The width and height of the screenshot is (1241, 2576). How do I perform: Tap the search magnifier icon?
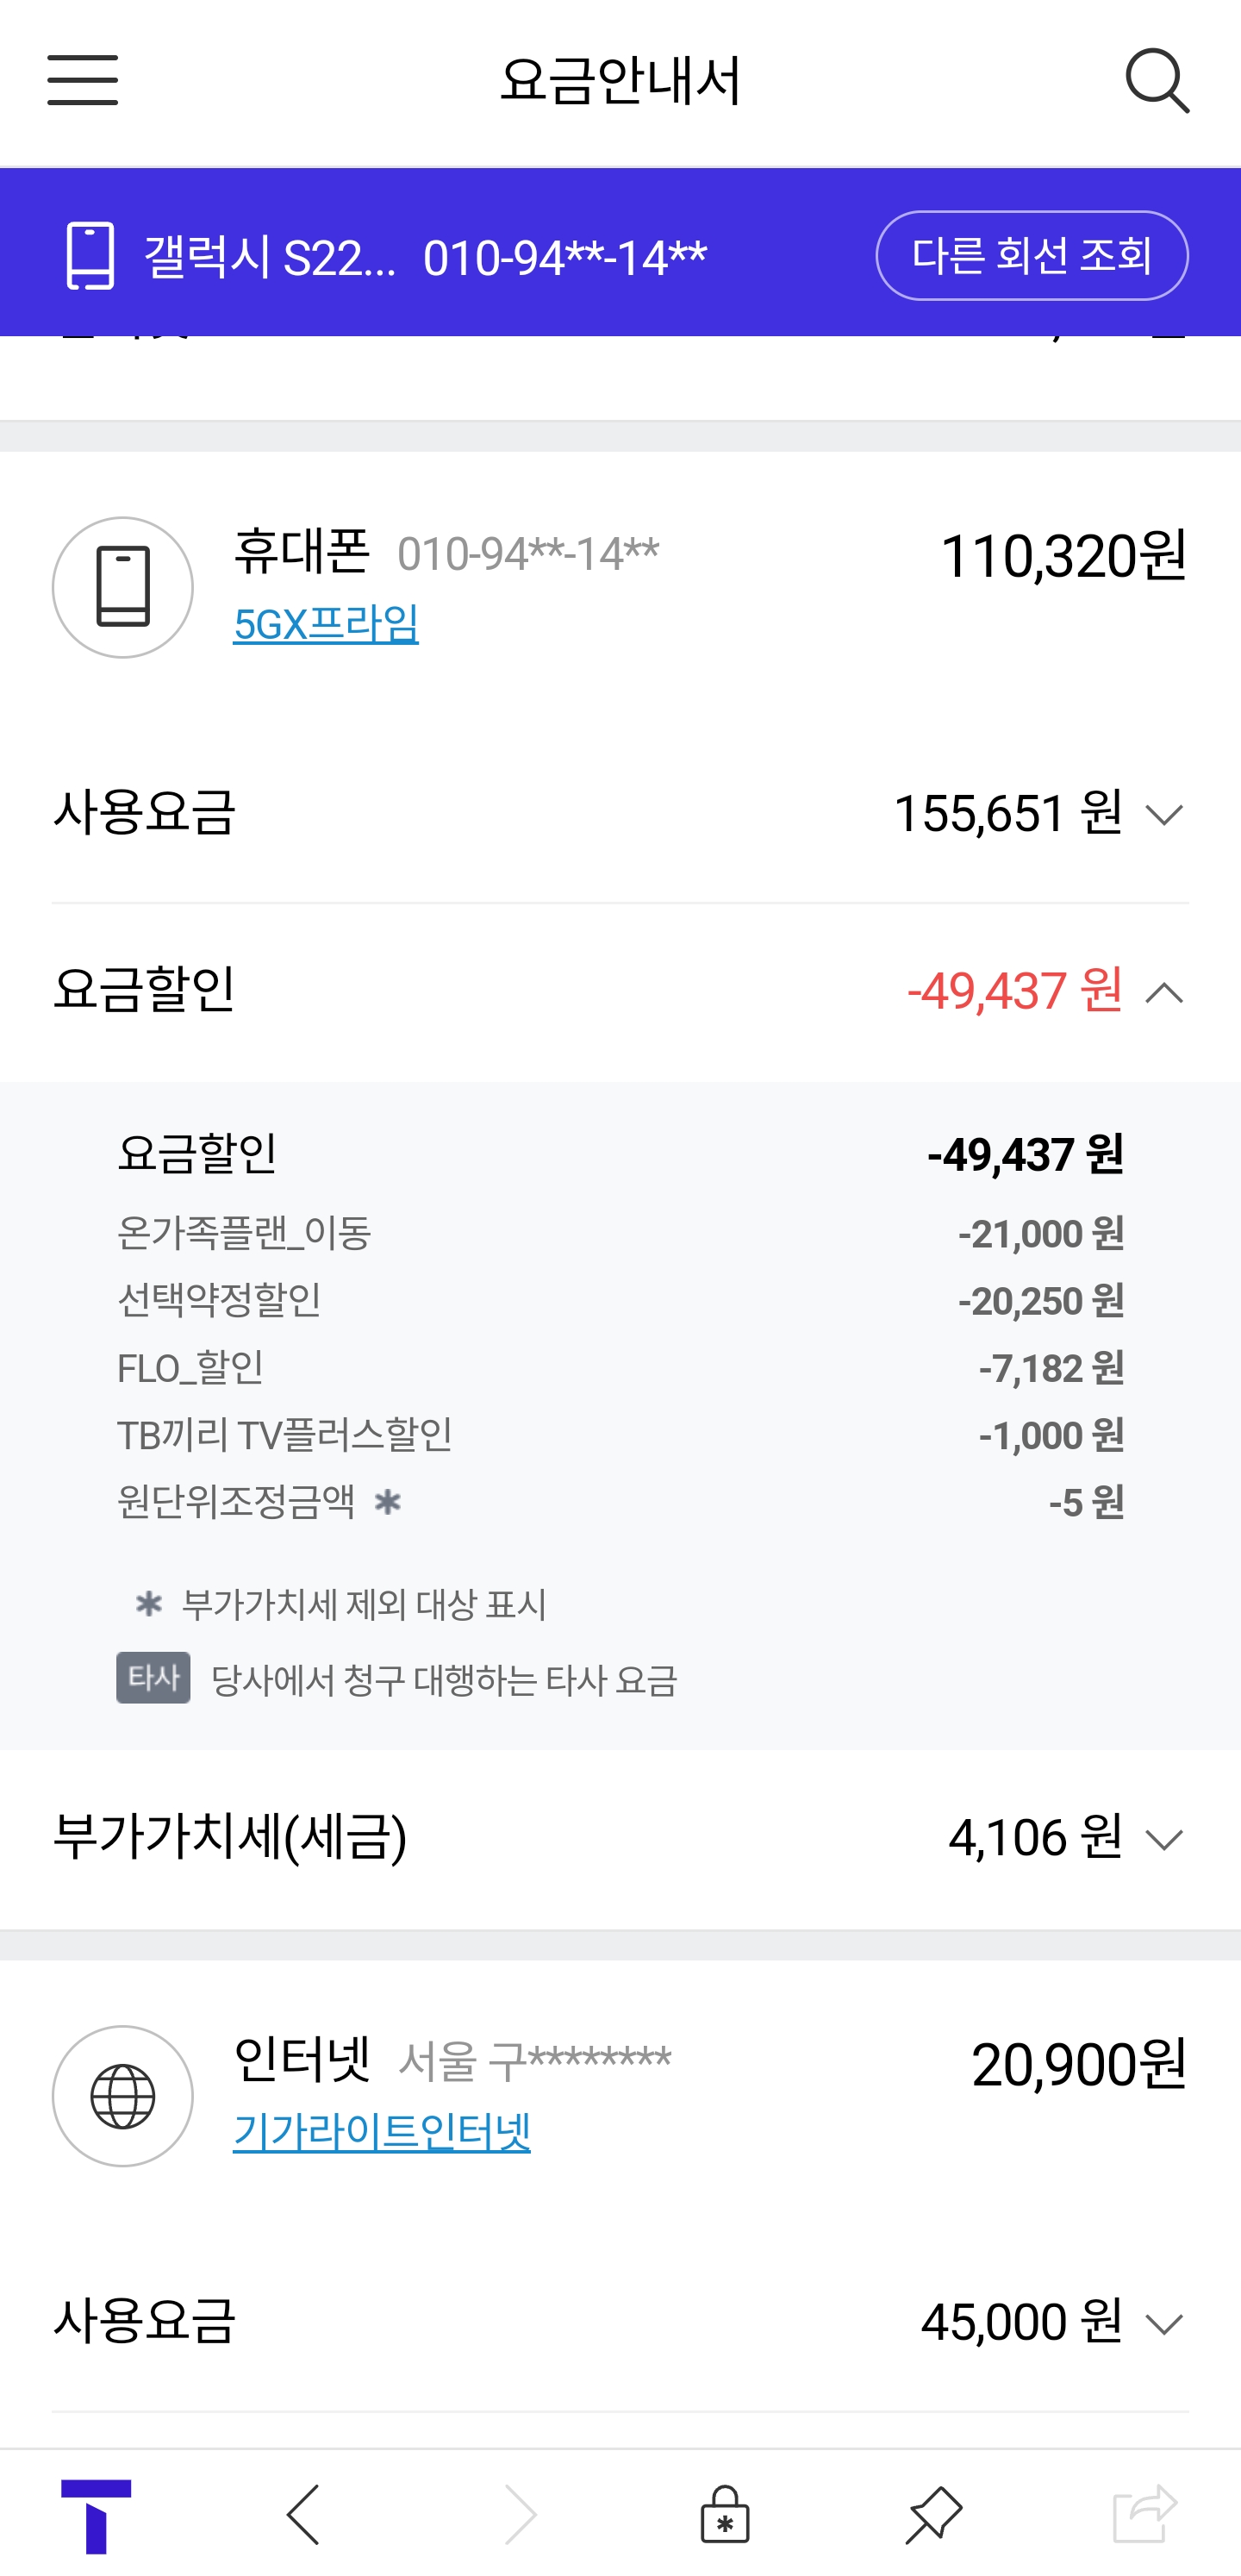coord(1157,80)
